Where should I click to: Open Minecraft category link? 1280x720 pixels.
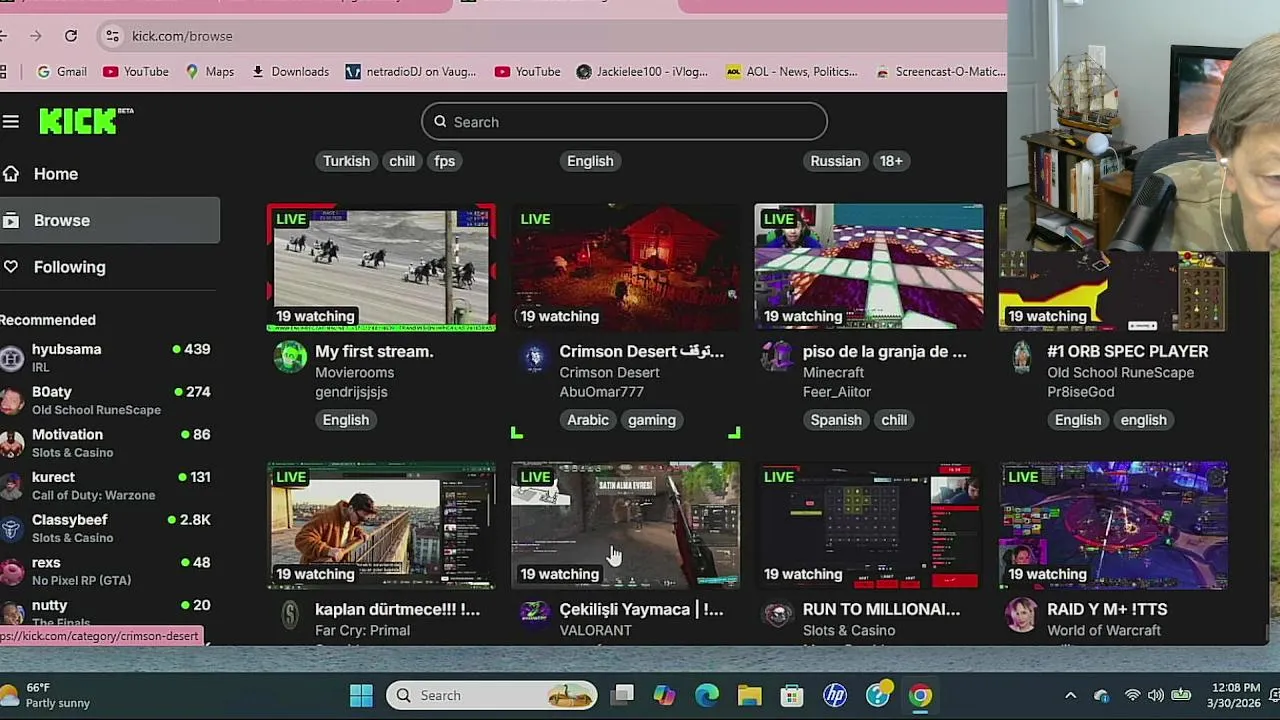click(833, 372)
